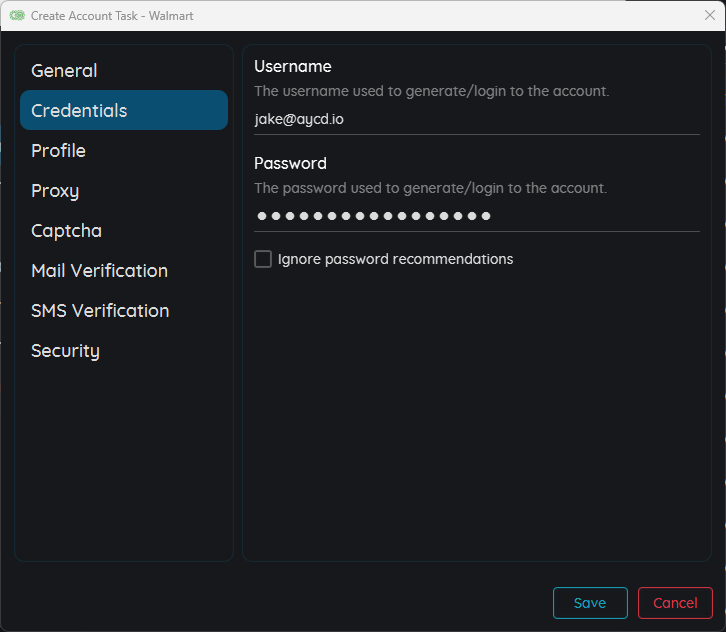
Task: Close the Create Account Task window
Action: click(709, 15)
